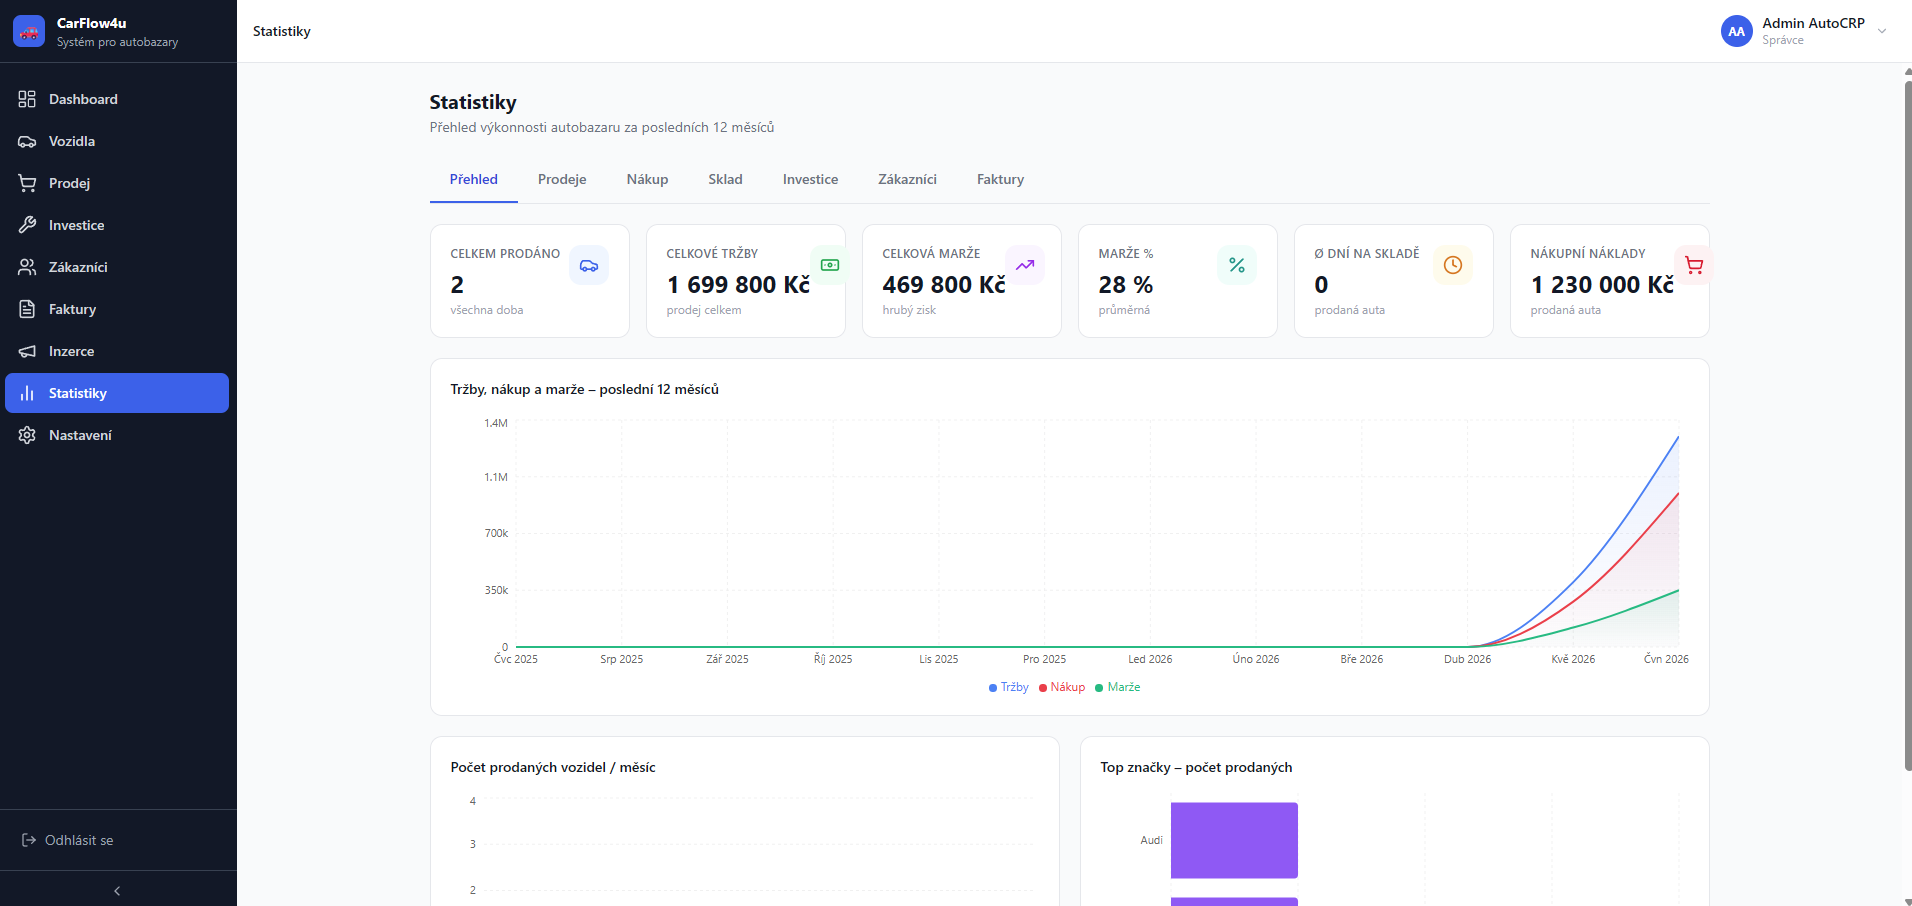Click the logout arrow icon

click(x=29, y=840)
